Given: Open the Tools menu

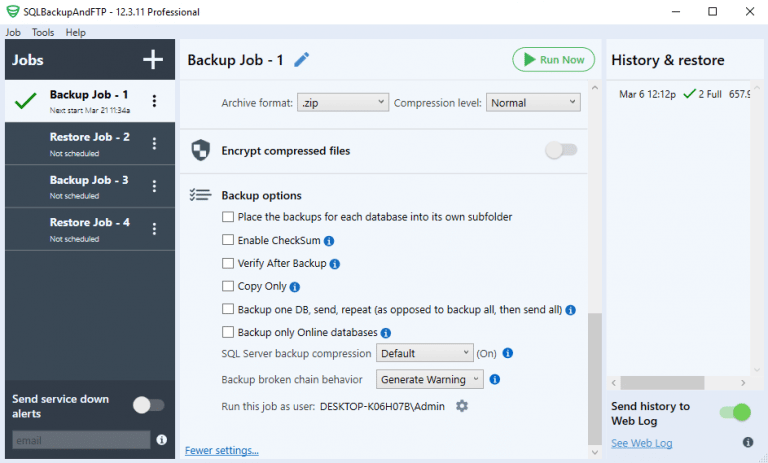Looking at the screenshot, I should click(x=43, y=32).
